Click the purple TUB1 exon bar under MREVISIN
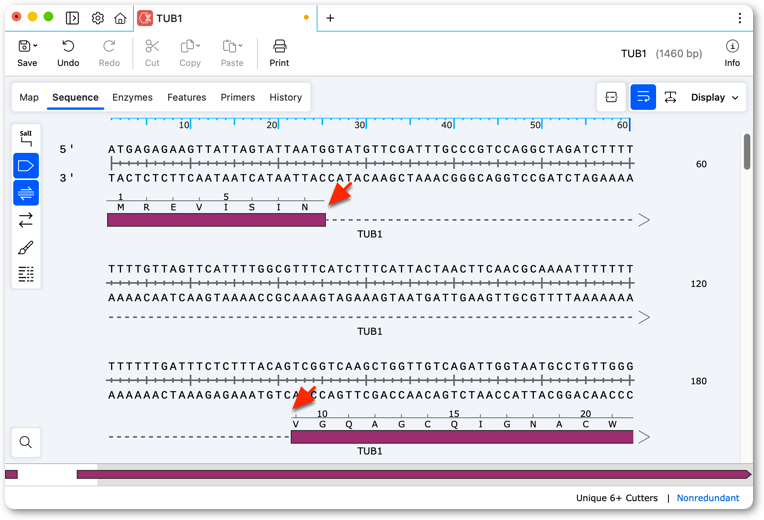The height and width of the screenshot is (520, 764). 216,220
